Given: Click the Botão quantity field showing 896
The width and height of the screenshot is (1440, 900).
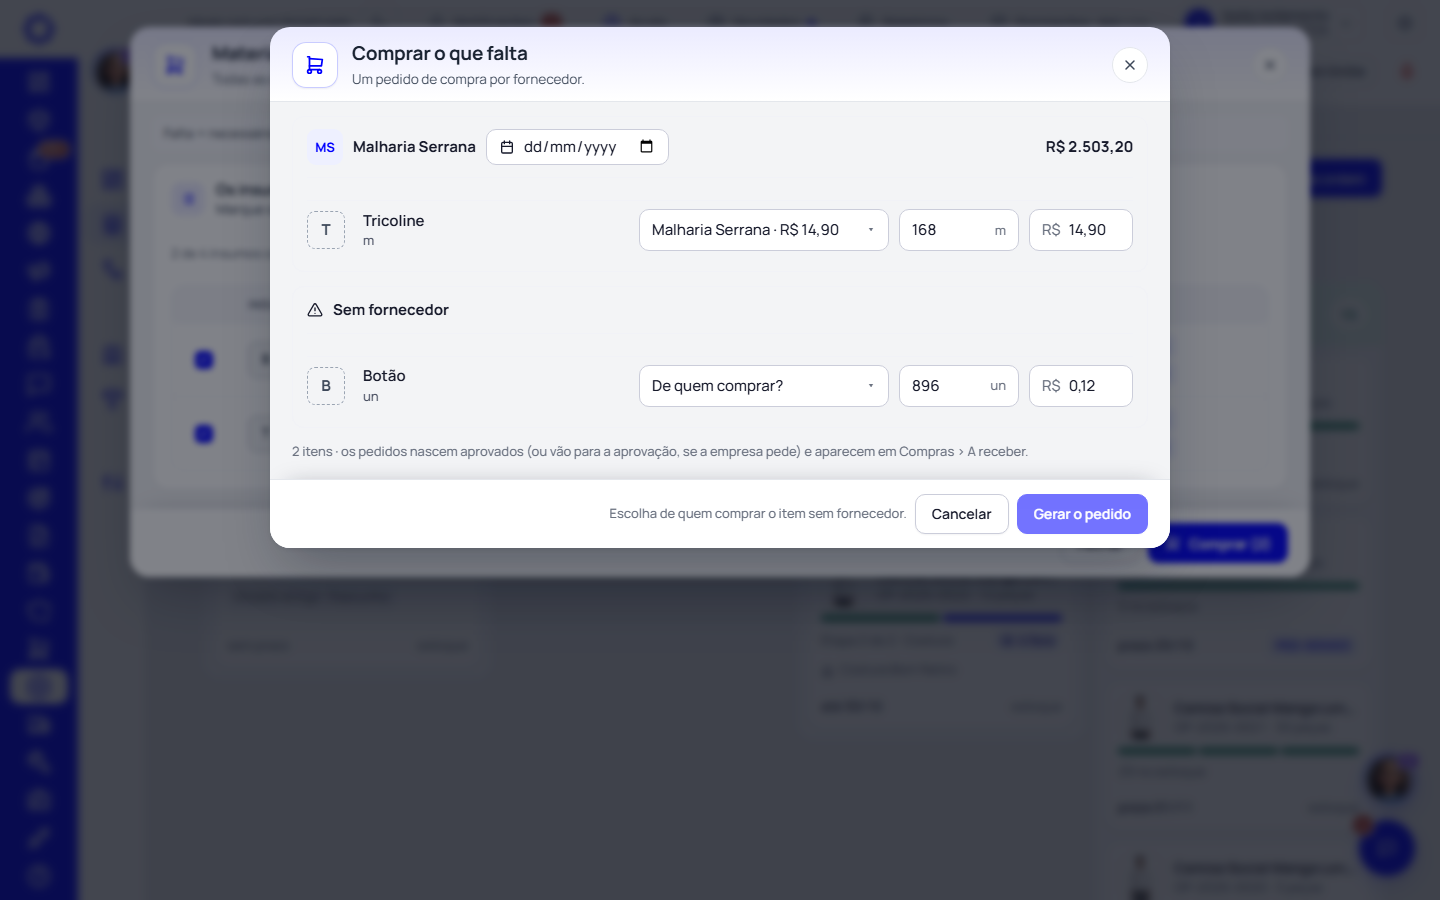Looking at the screenshot, I should tap(959, 386).
